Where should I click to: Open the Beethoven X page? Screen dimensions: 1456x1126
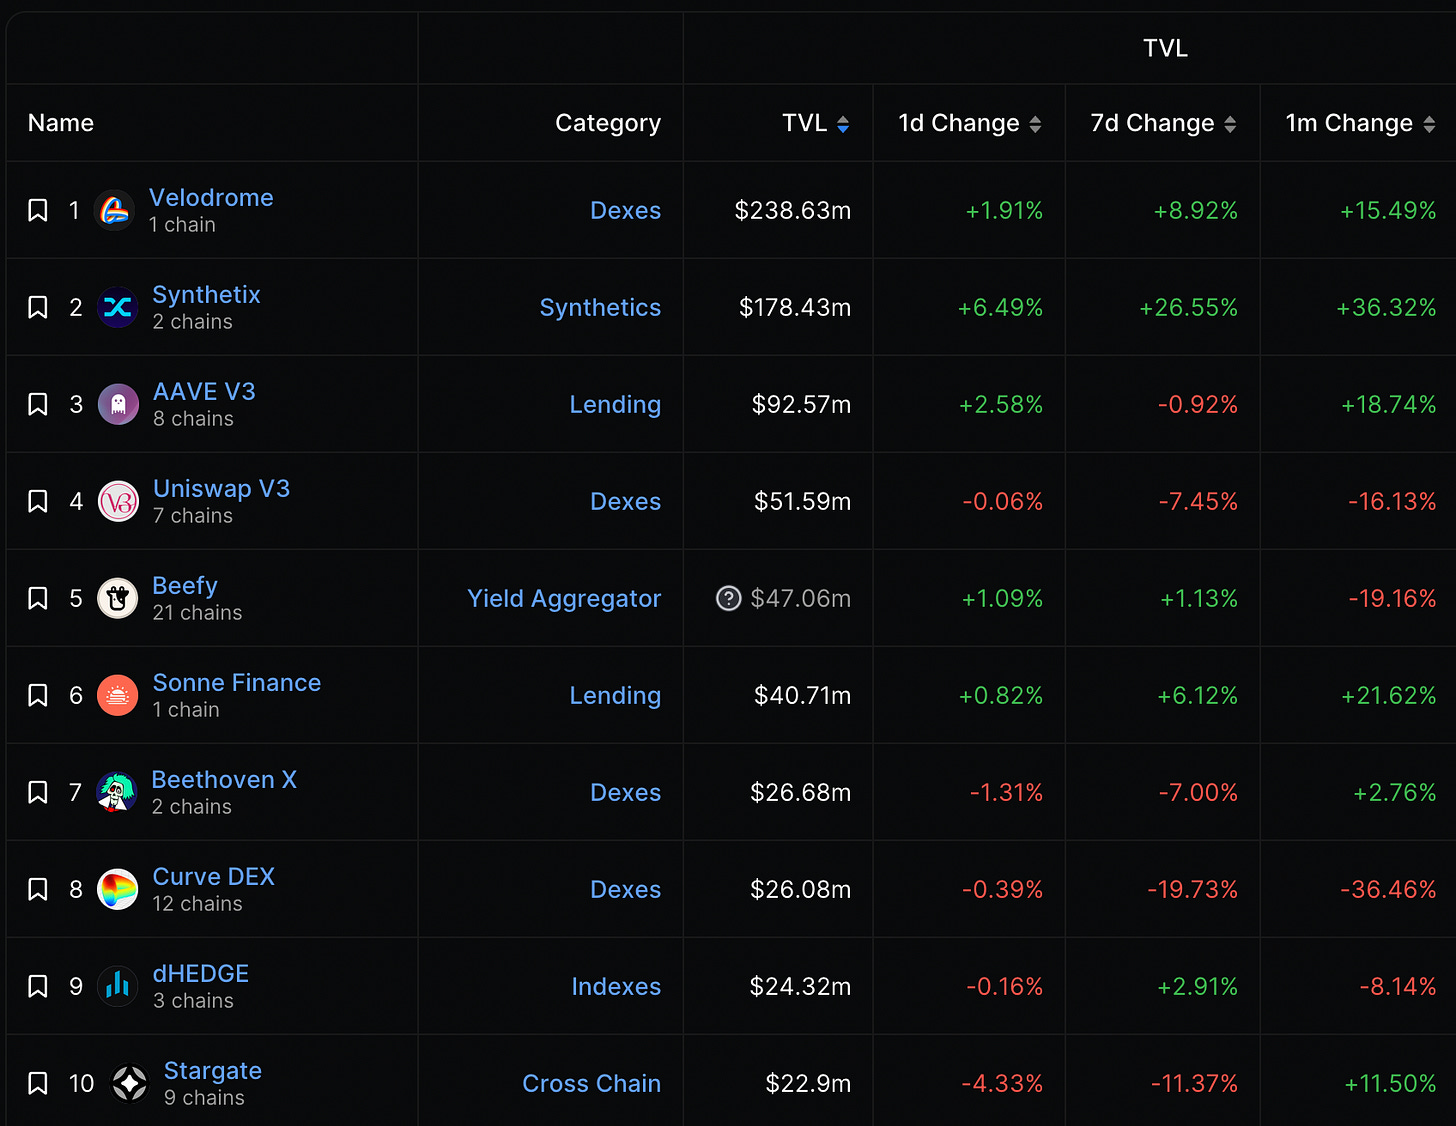click(224, 779)
